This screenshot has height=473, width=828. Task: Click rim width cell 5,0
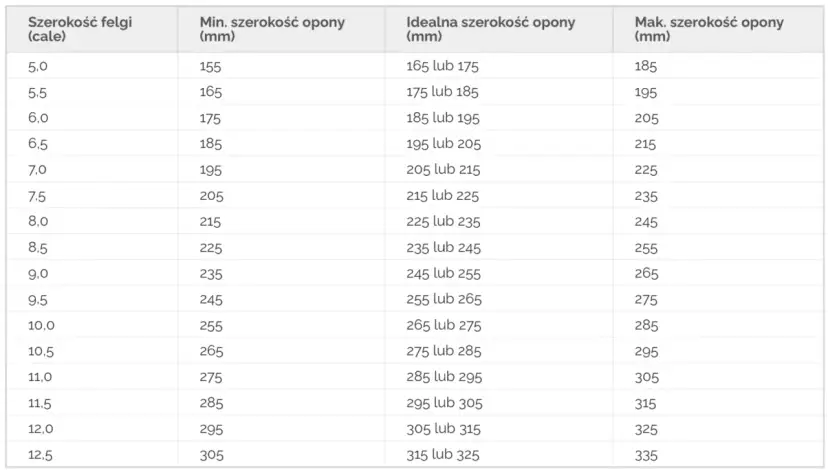coord(38,67)
